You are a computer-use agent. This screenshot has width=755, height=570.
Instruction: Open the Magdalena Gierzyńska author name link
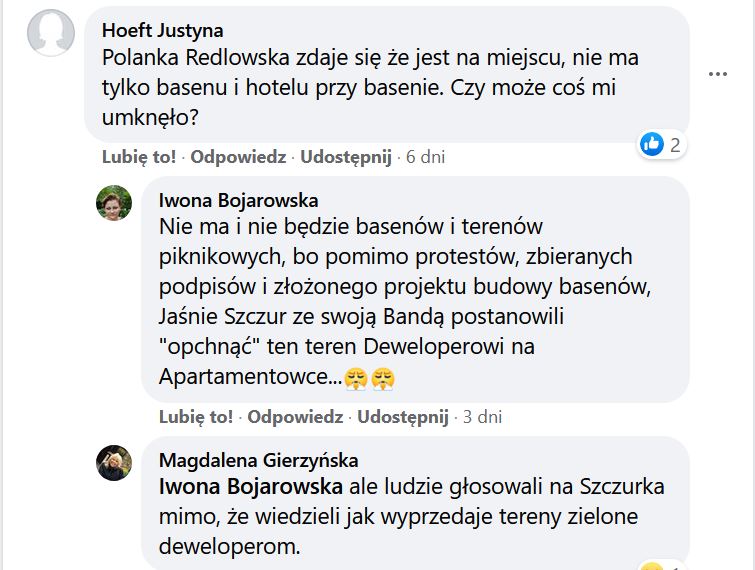coord(258,461)
